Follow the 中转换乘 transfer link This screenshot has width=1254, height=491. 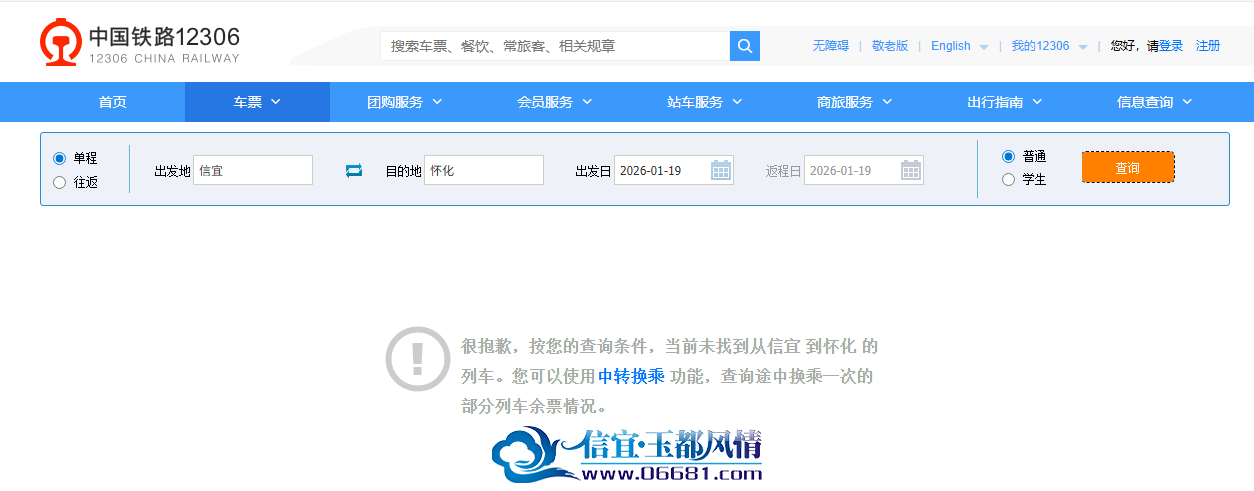[x=631, y=377]
